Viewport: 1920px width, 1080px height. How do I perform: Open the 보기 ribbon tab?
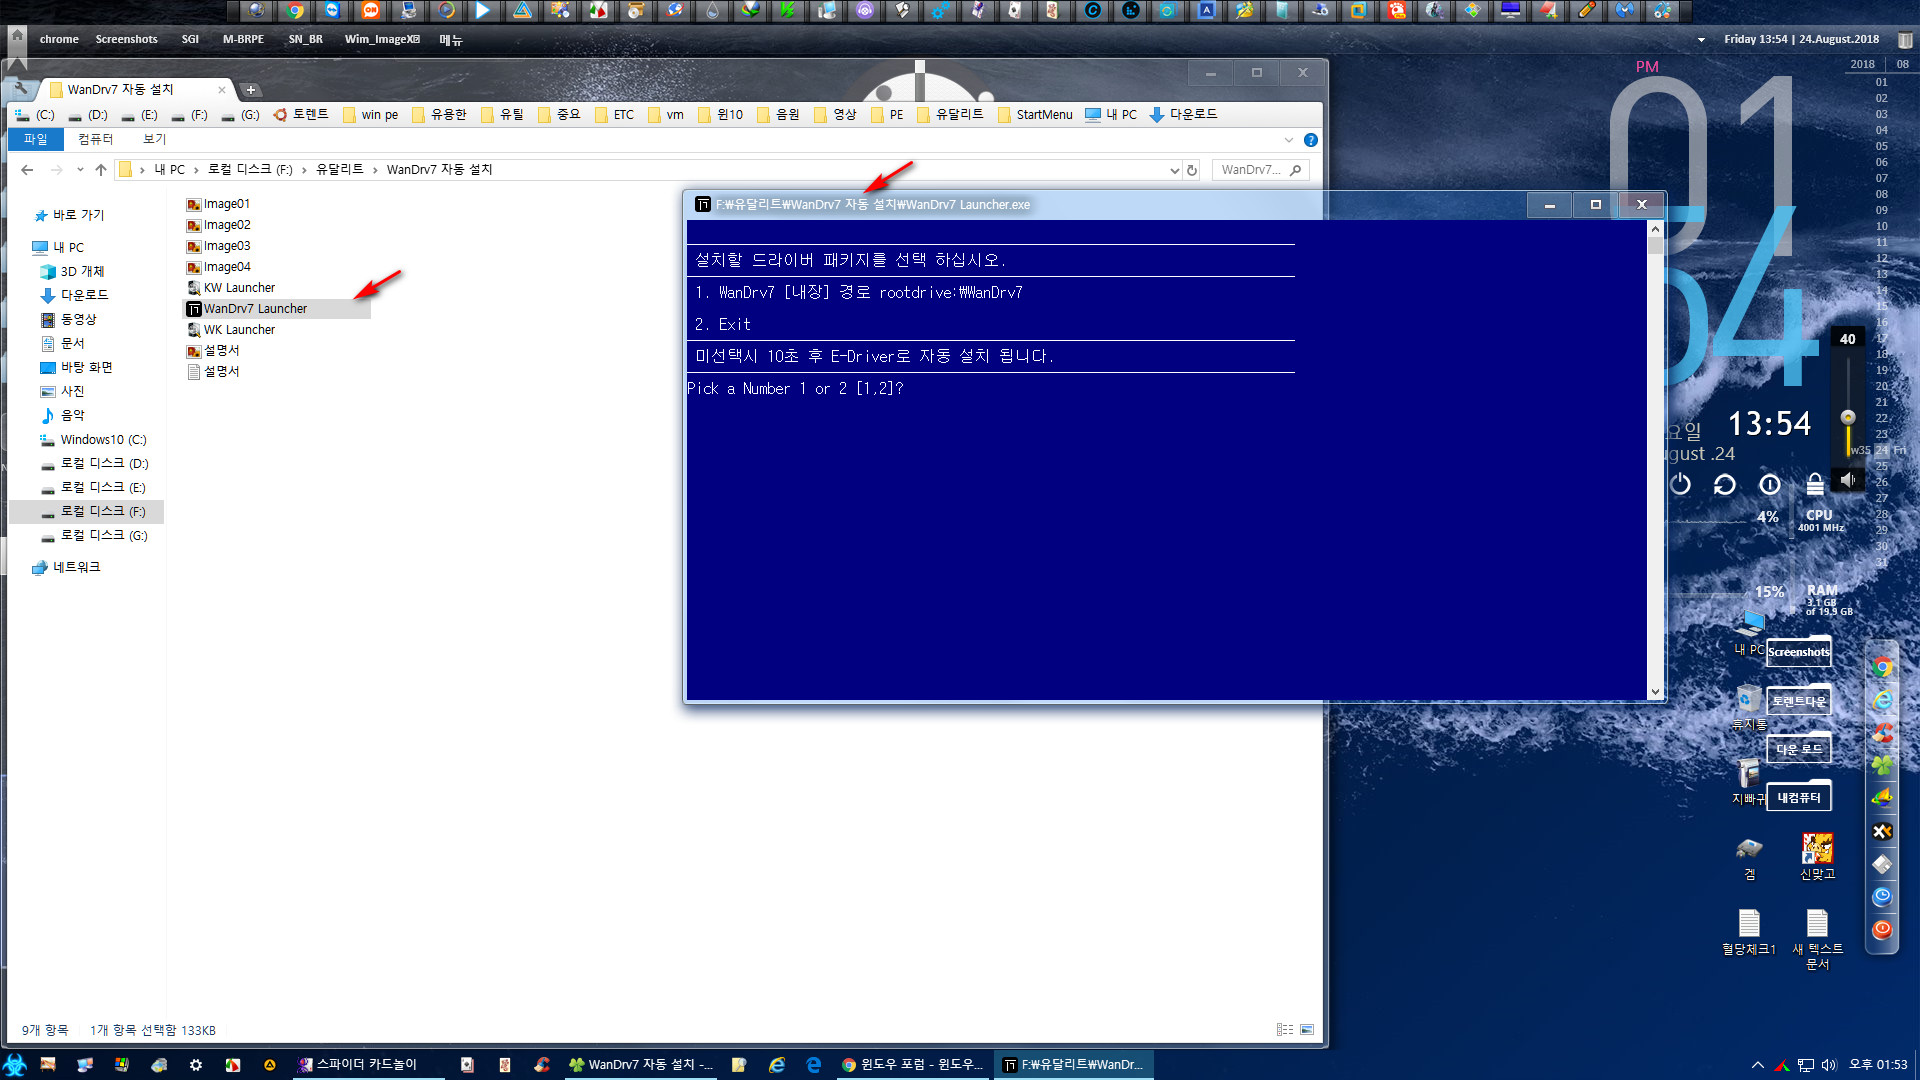coord(154,140)
